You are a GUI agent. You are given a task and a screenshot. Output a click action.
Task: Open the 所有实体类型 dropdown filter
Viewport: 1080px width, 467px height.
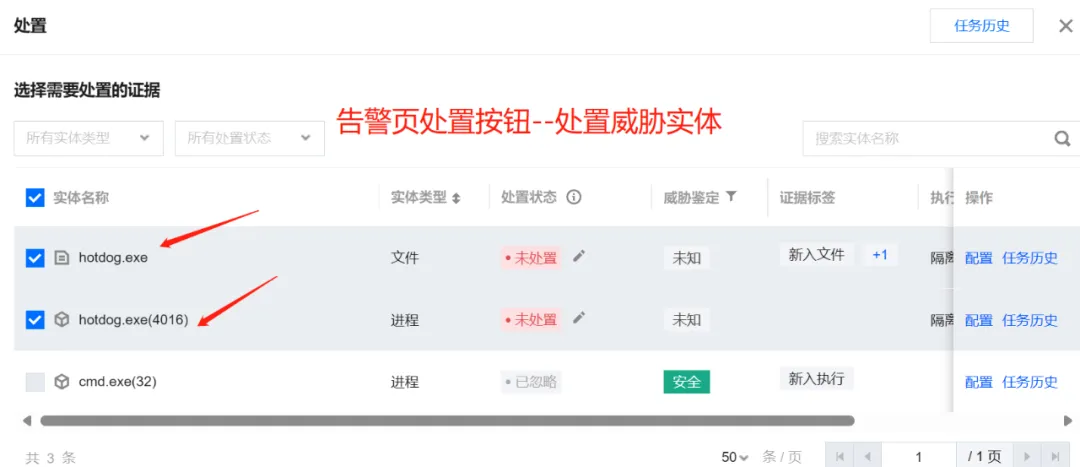[88, 138]
